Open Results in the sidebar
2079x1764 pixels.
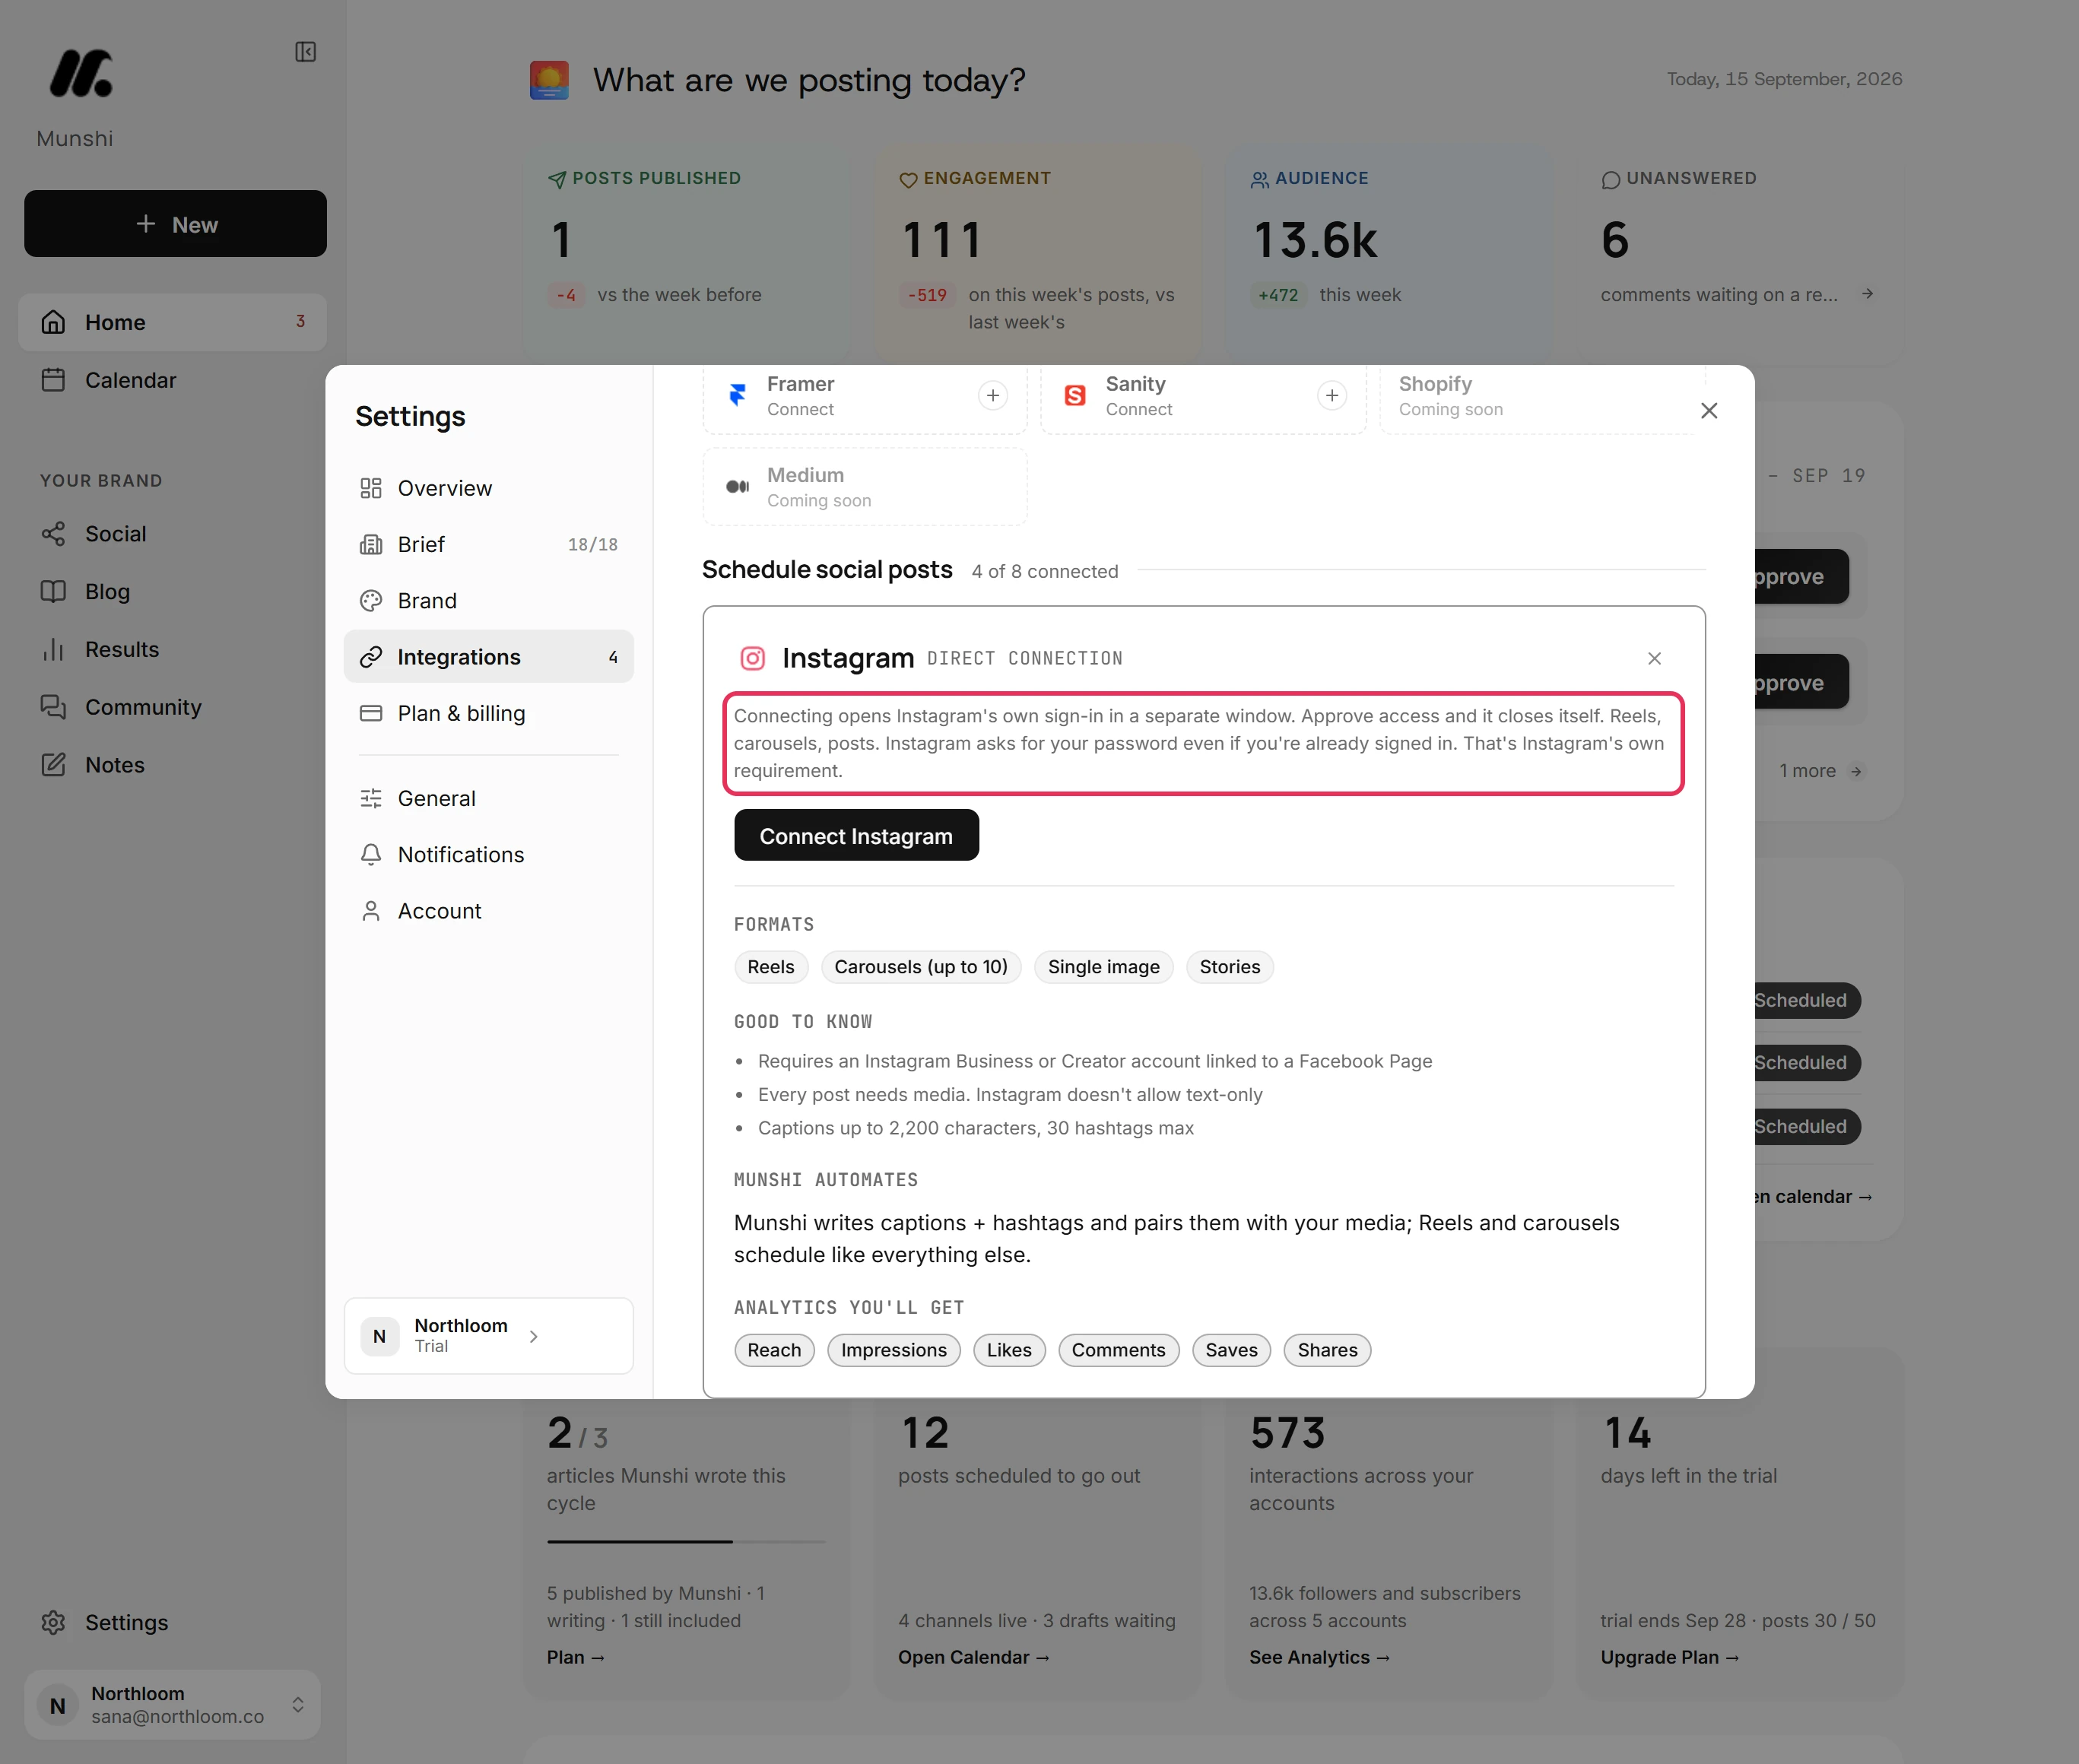[x=172, y=650]
